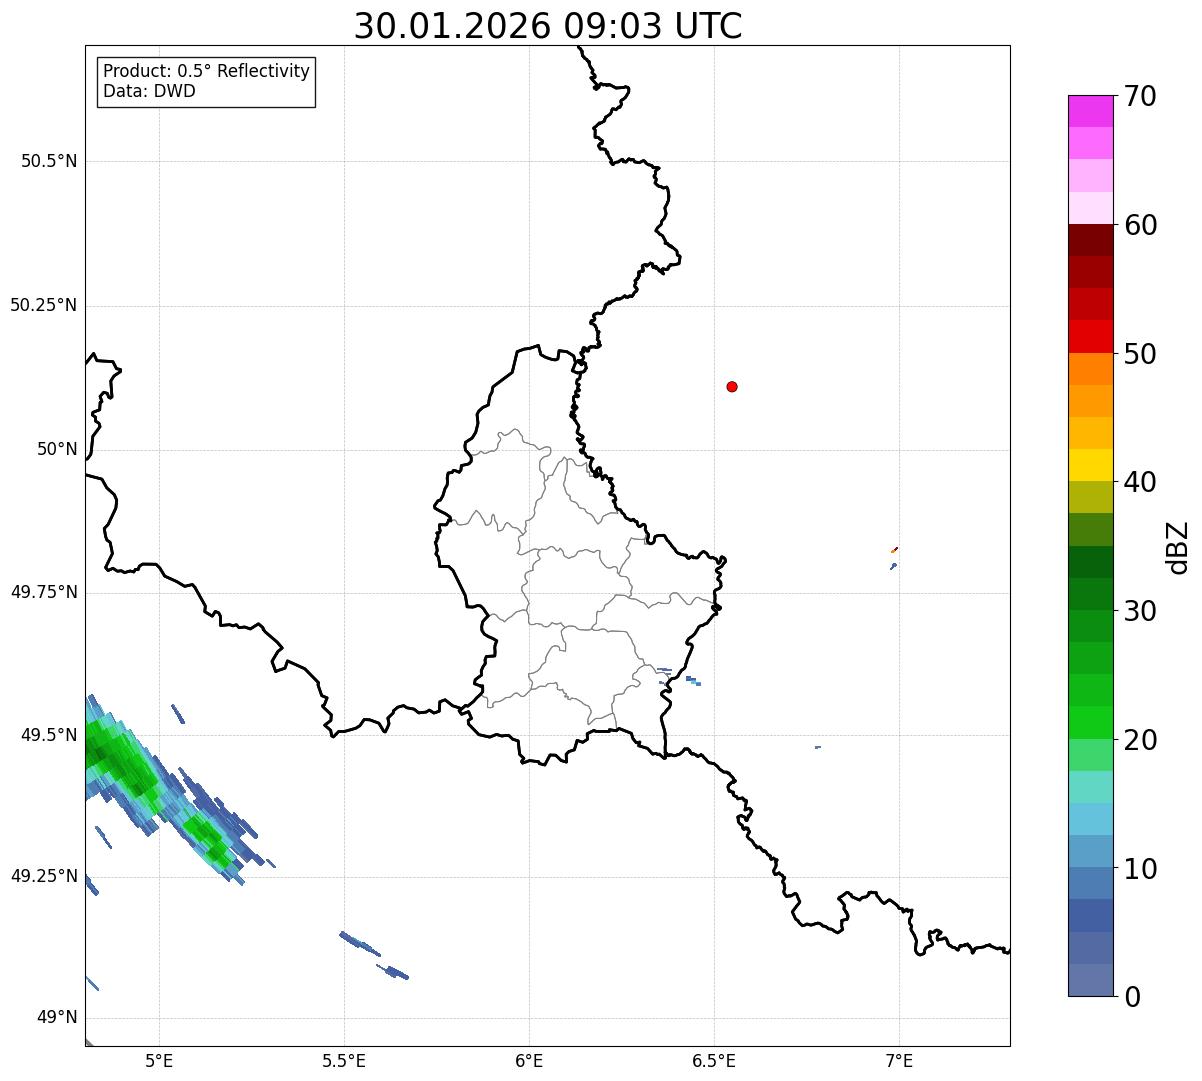Click the latitude label 49.5°N
1202x1081 pixels.
[49, 735]
